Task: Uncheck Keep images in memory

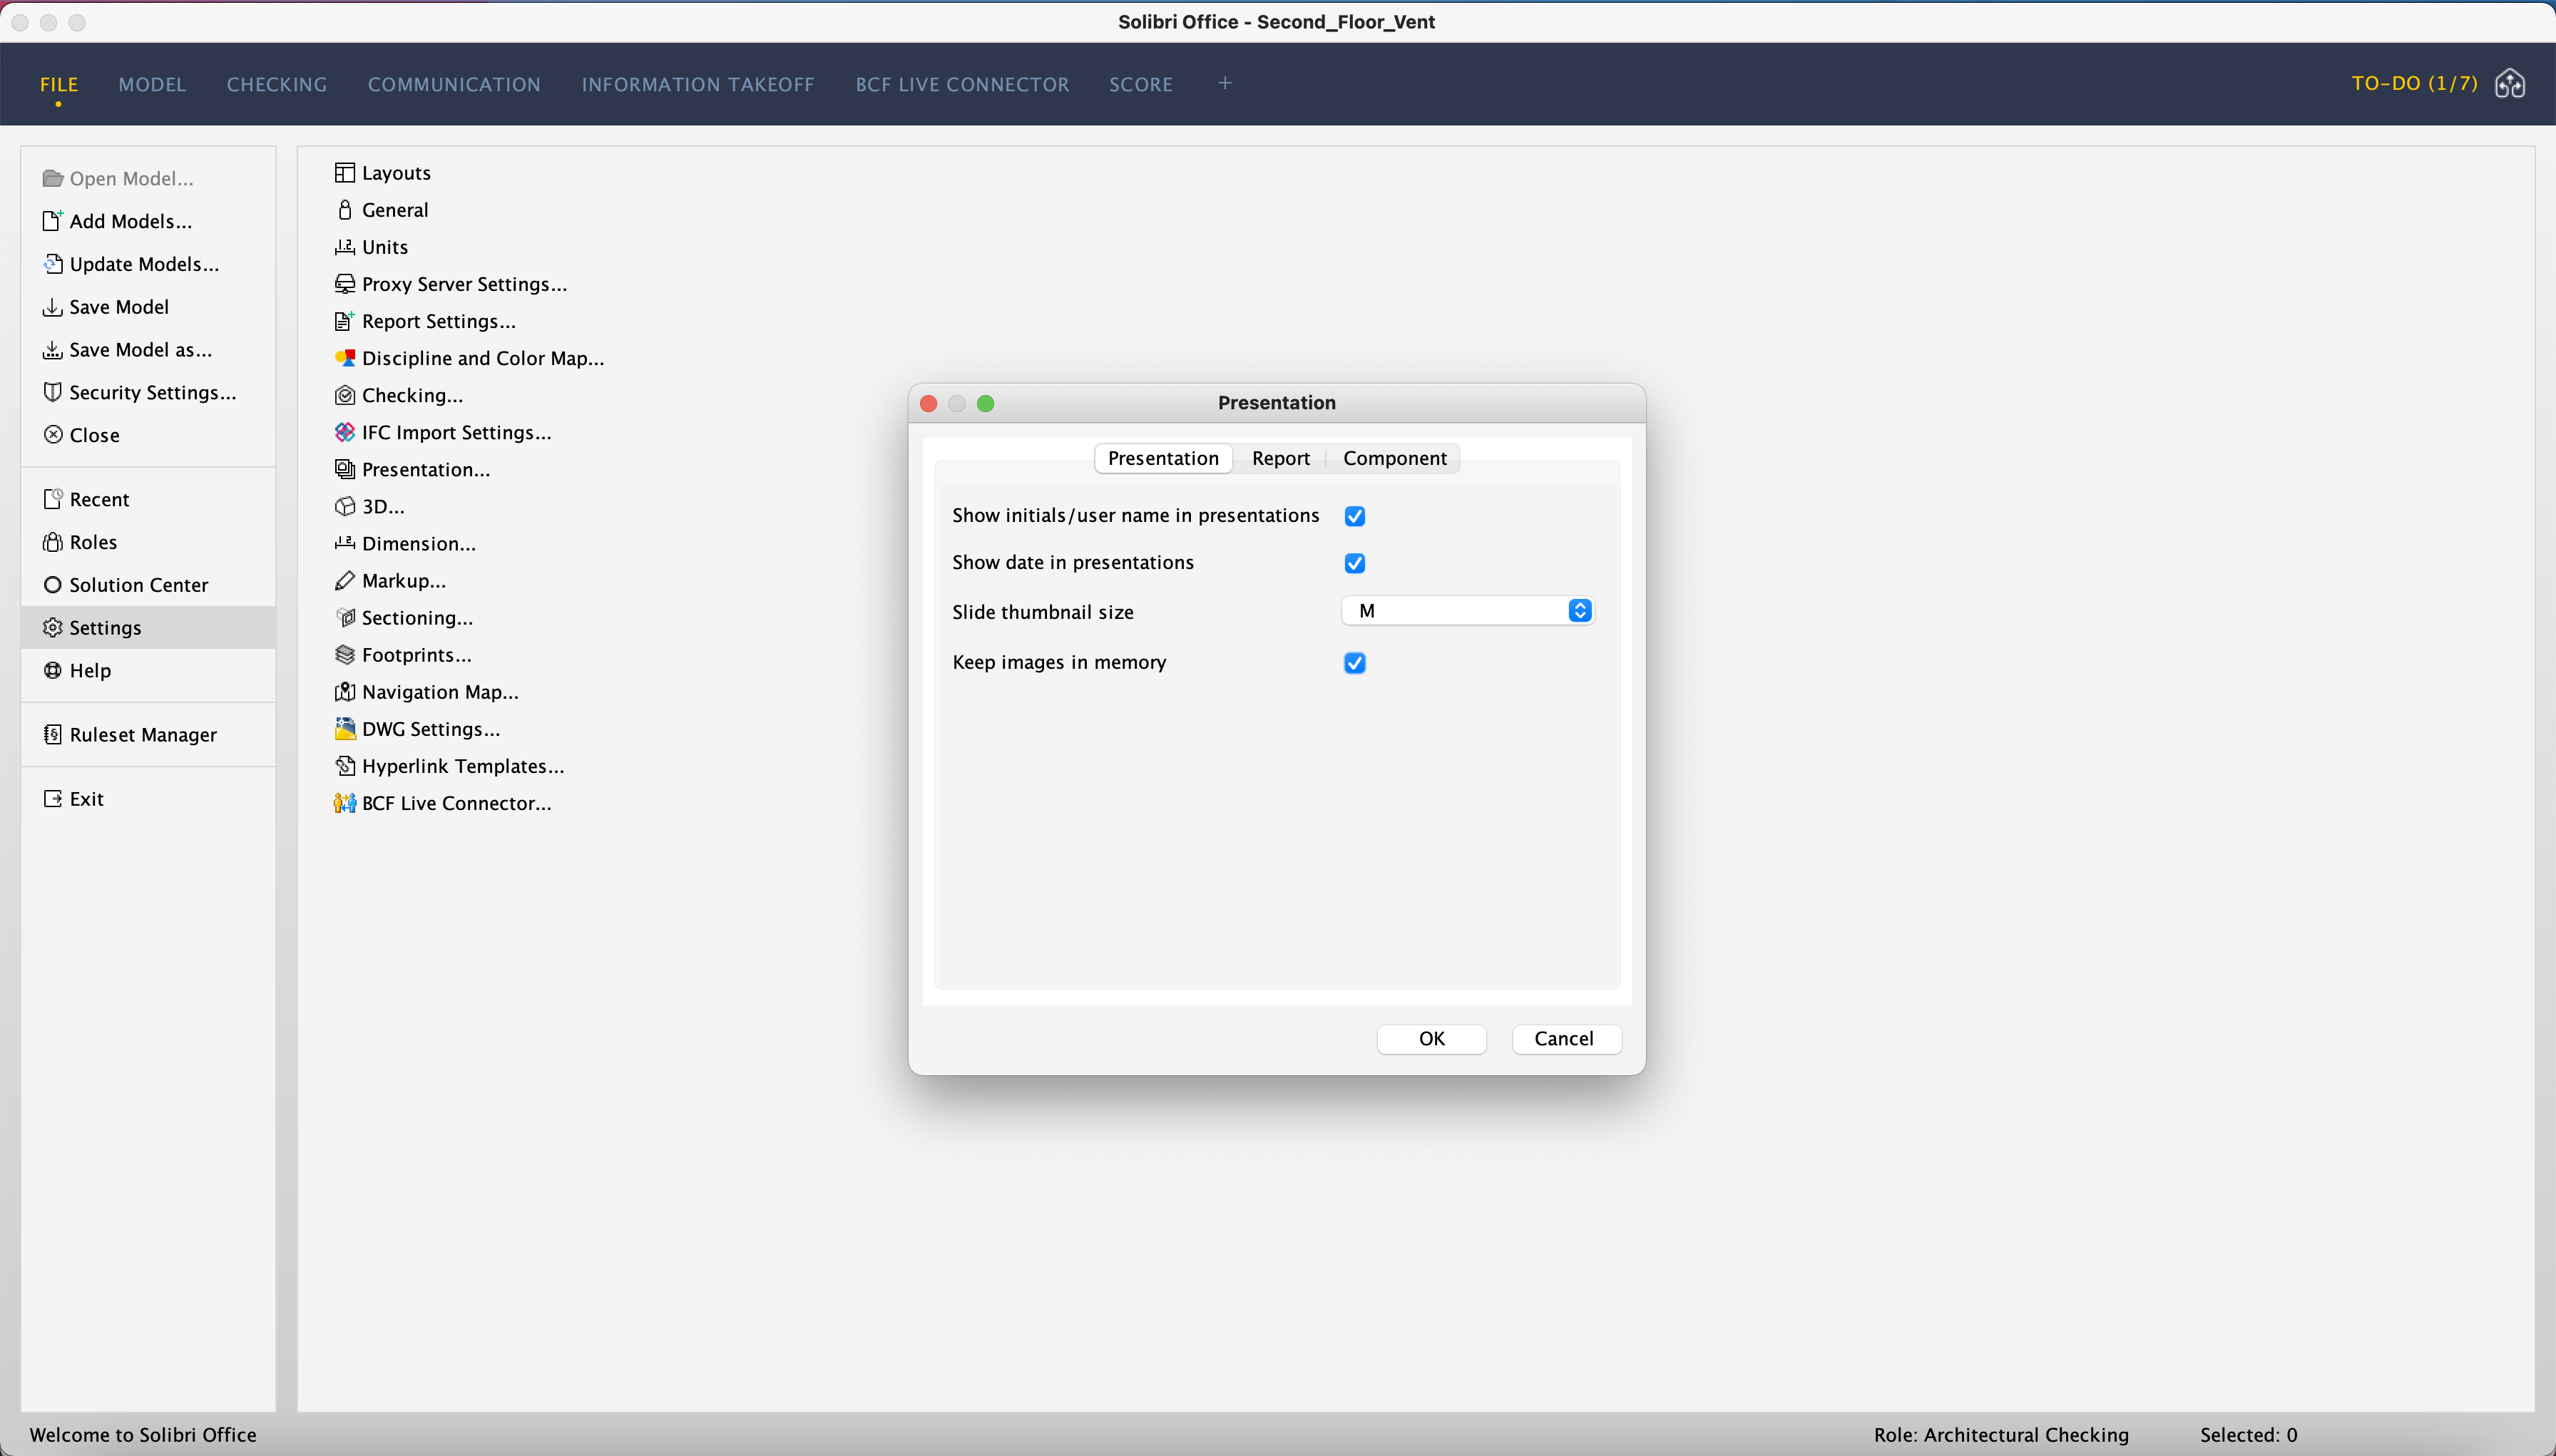Action: (1354, 663)
